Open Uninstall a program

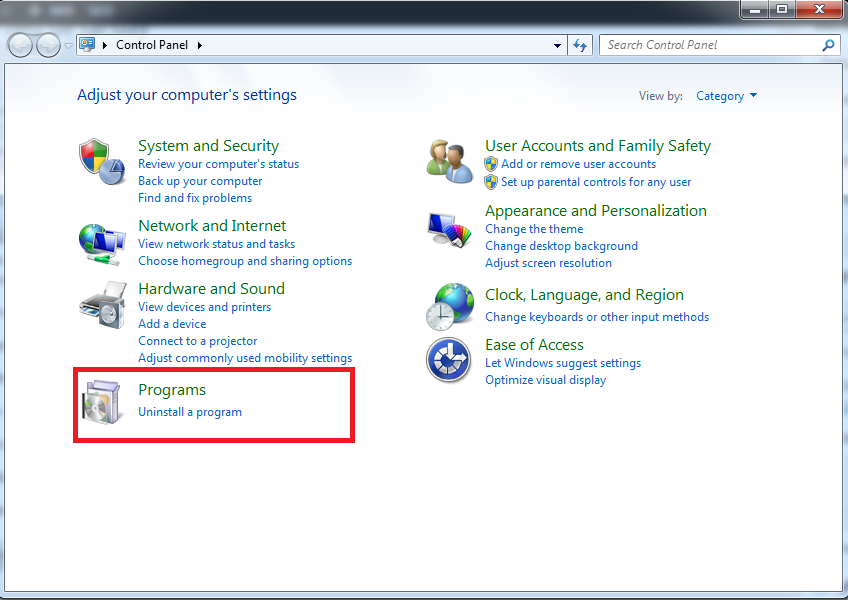point(190,411)
